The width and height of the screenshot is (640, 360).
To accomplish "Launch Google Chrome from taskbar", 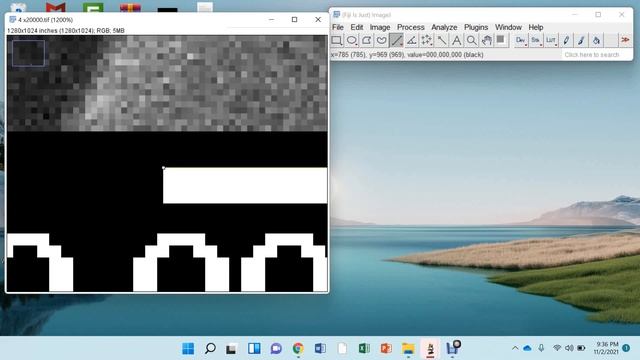I will click(298, 349).
